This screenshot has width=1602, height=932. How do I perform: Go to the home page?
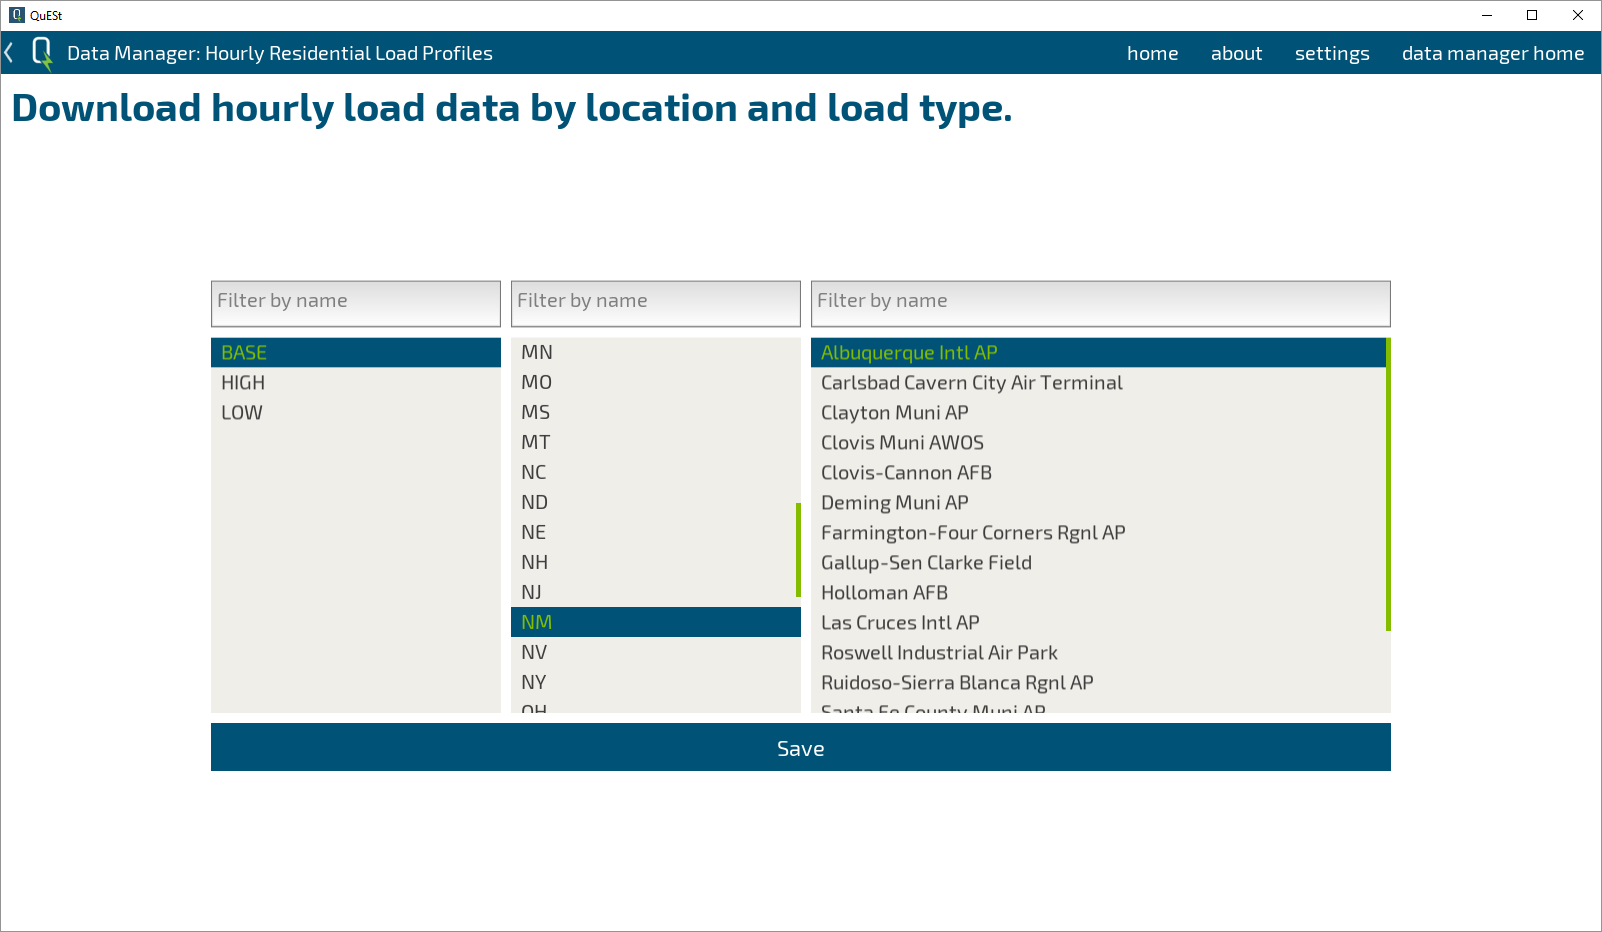(x=1152, y=53)
